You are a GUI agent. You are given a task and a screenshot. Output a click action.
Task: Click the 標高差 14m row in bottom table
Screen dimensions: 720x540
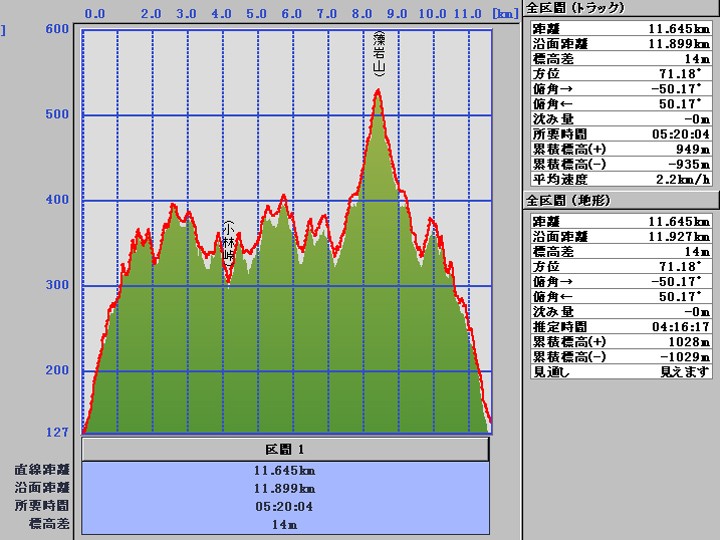[x=285, y=524]
